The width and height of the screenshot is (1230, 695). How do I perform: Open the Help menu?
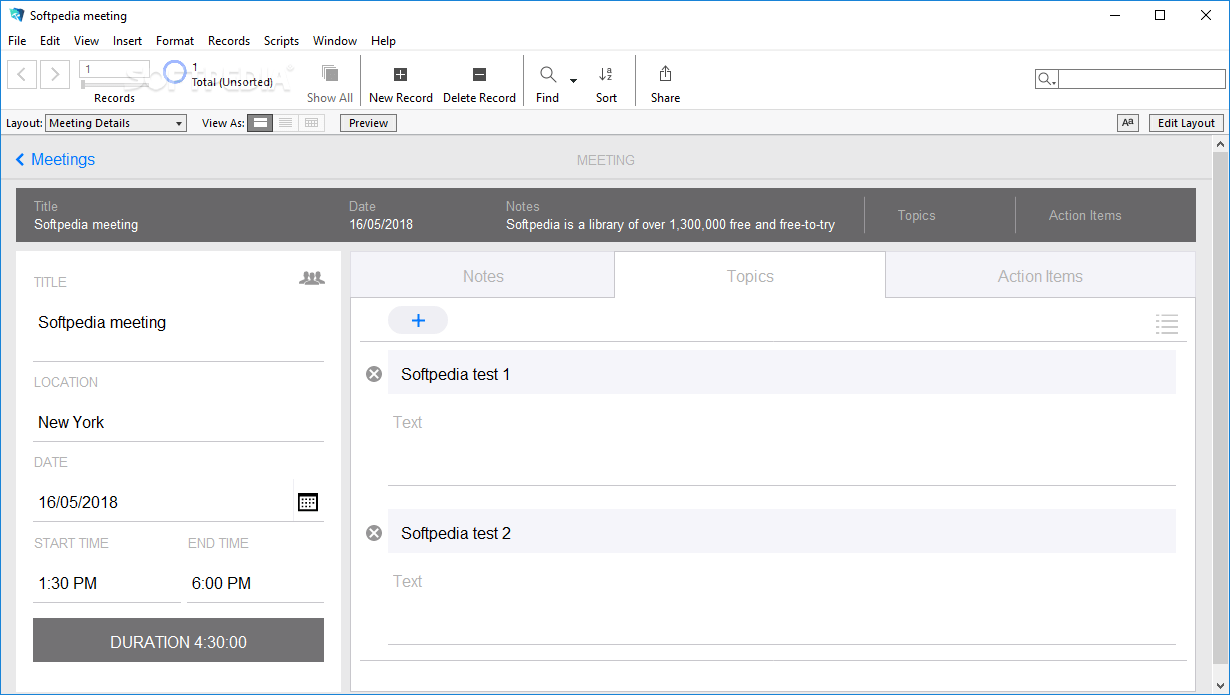pyautogui.click(x=383, y=41)
